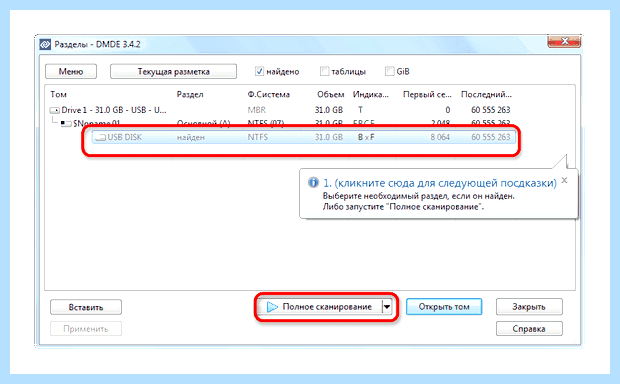Click the Объем column header
This screenshot has width=620, height=384.
(331, 95)
